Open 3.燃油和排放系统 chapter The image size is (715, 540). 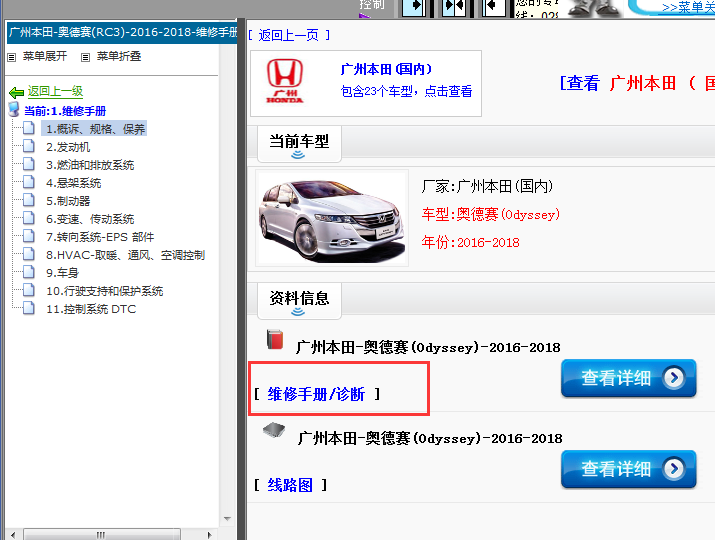coord(90,165)
